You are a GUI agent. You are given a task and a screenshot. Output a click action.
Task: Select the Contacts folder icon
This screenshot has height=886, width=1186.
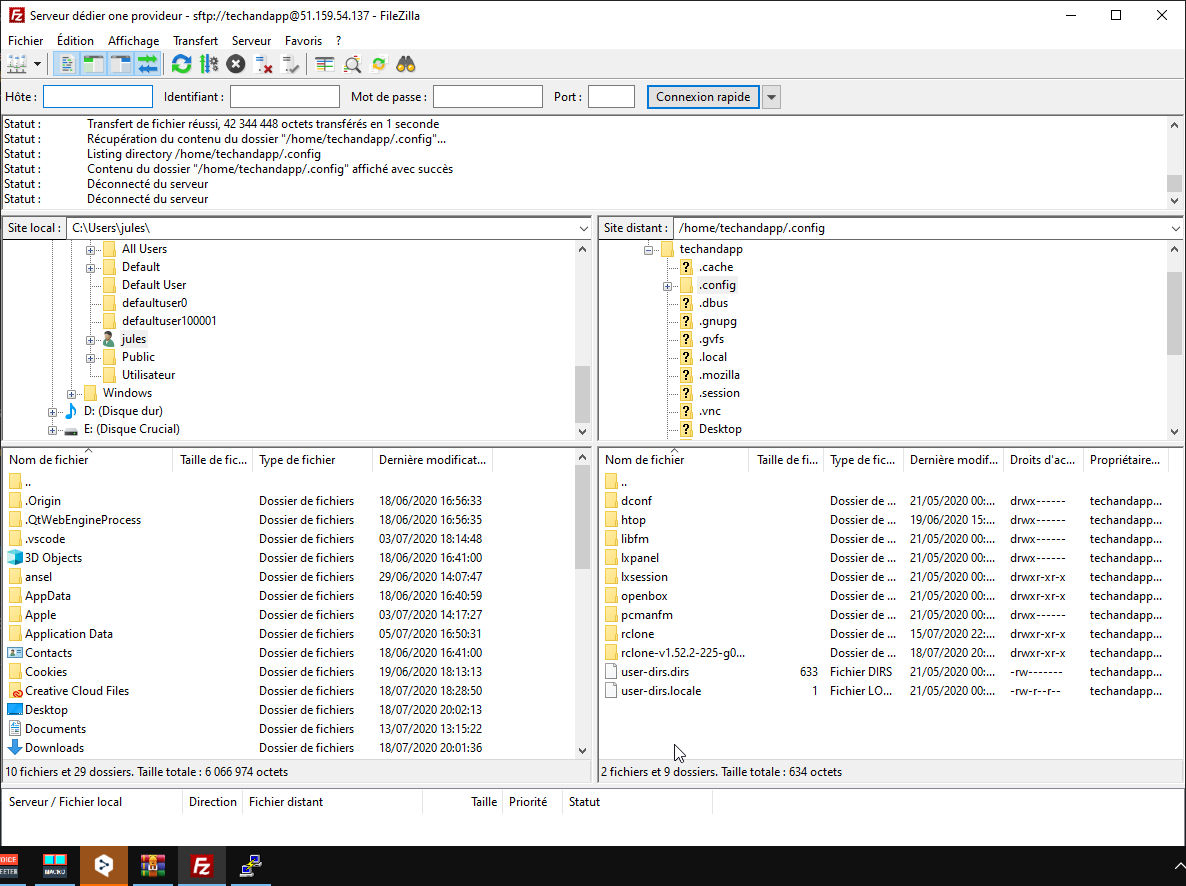tap(15, 653)
